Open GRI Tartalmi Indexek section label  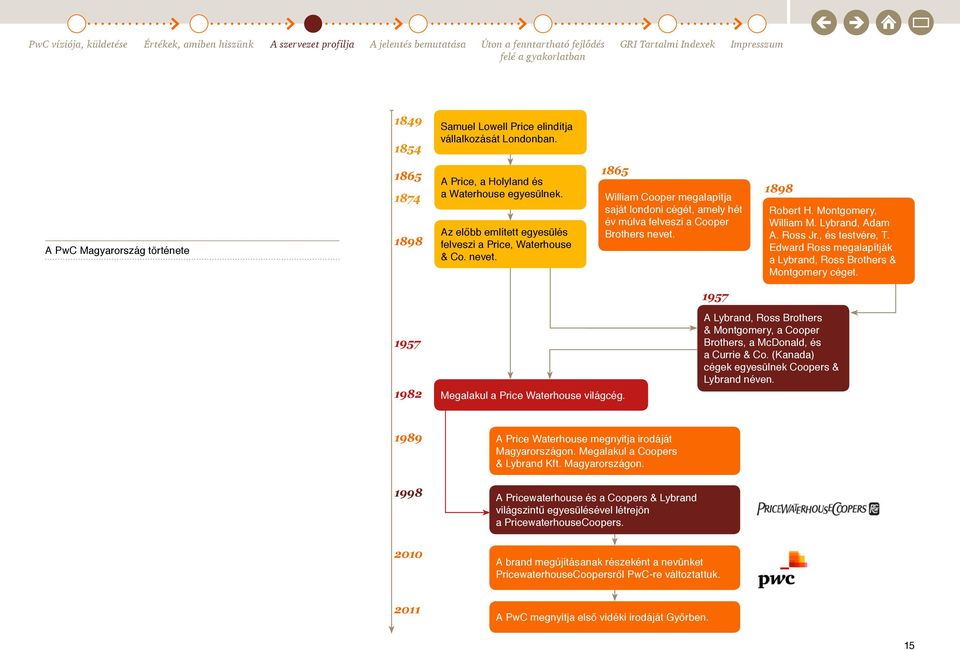(667, 44)
